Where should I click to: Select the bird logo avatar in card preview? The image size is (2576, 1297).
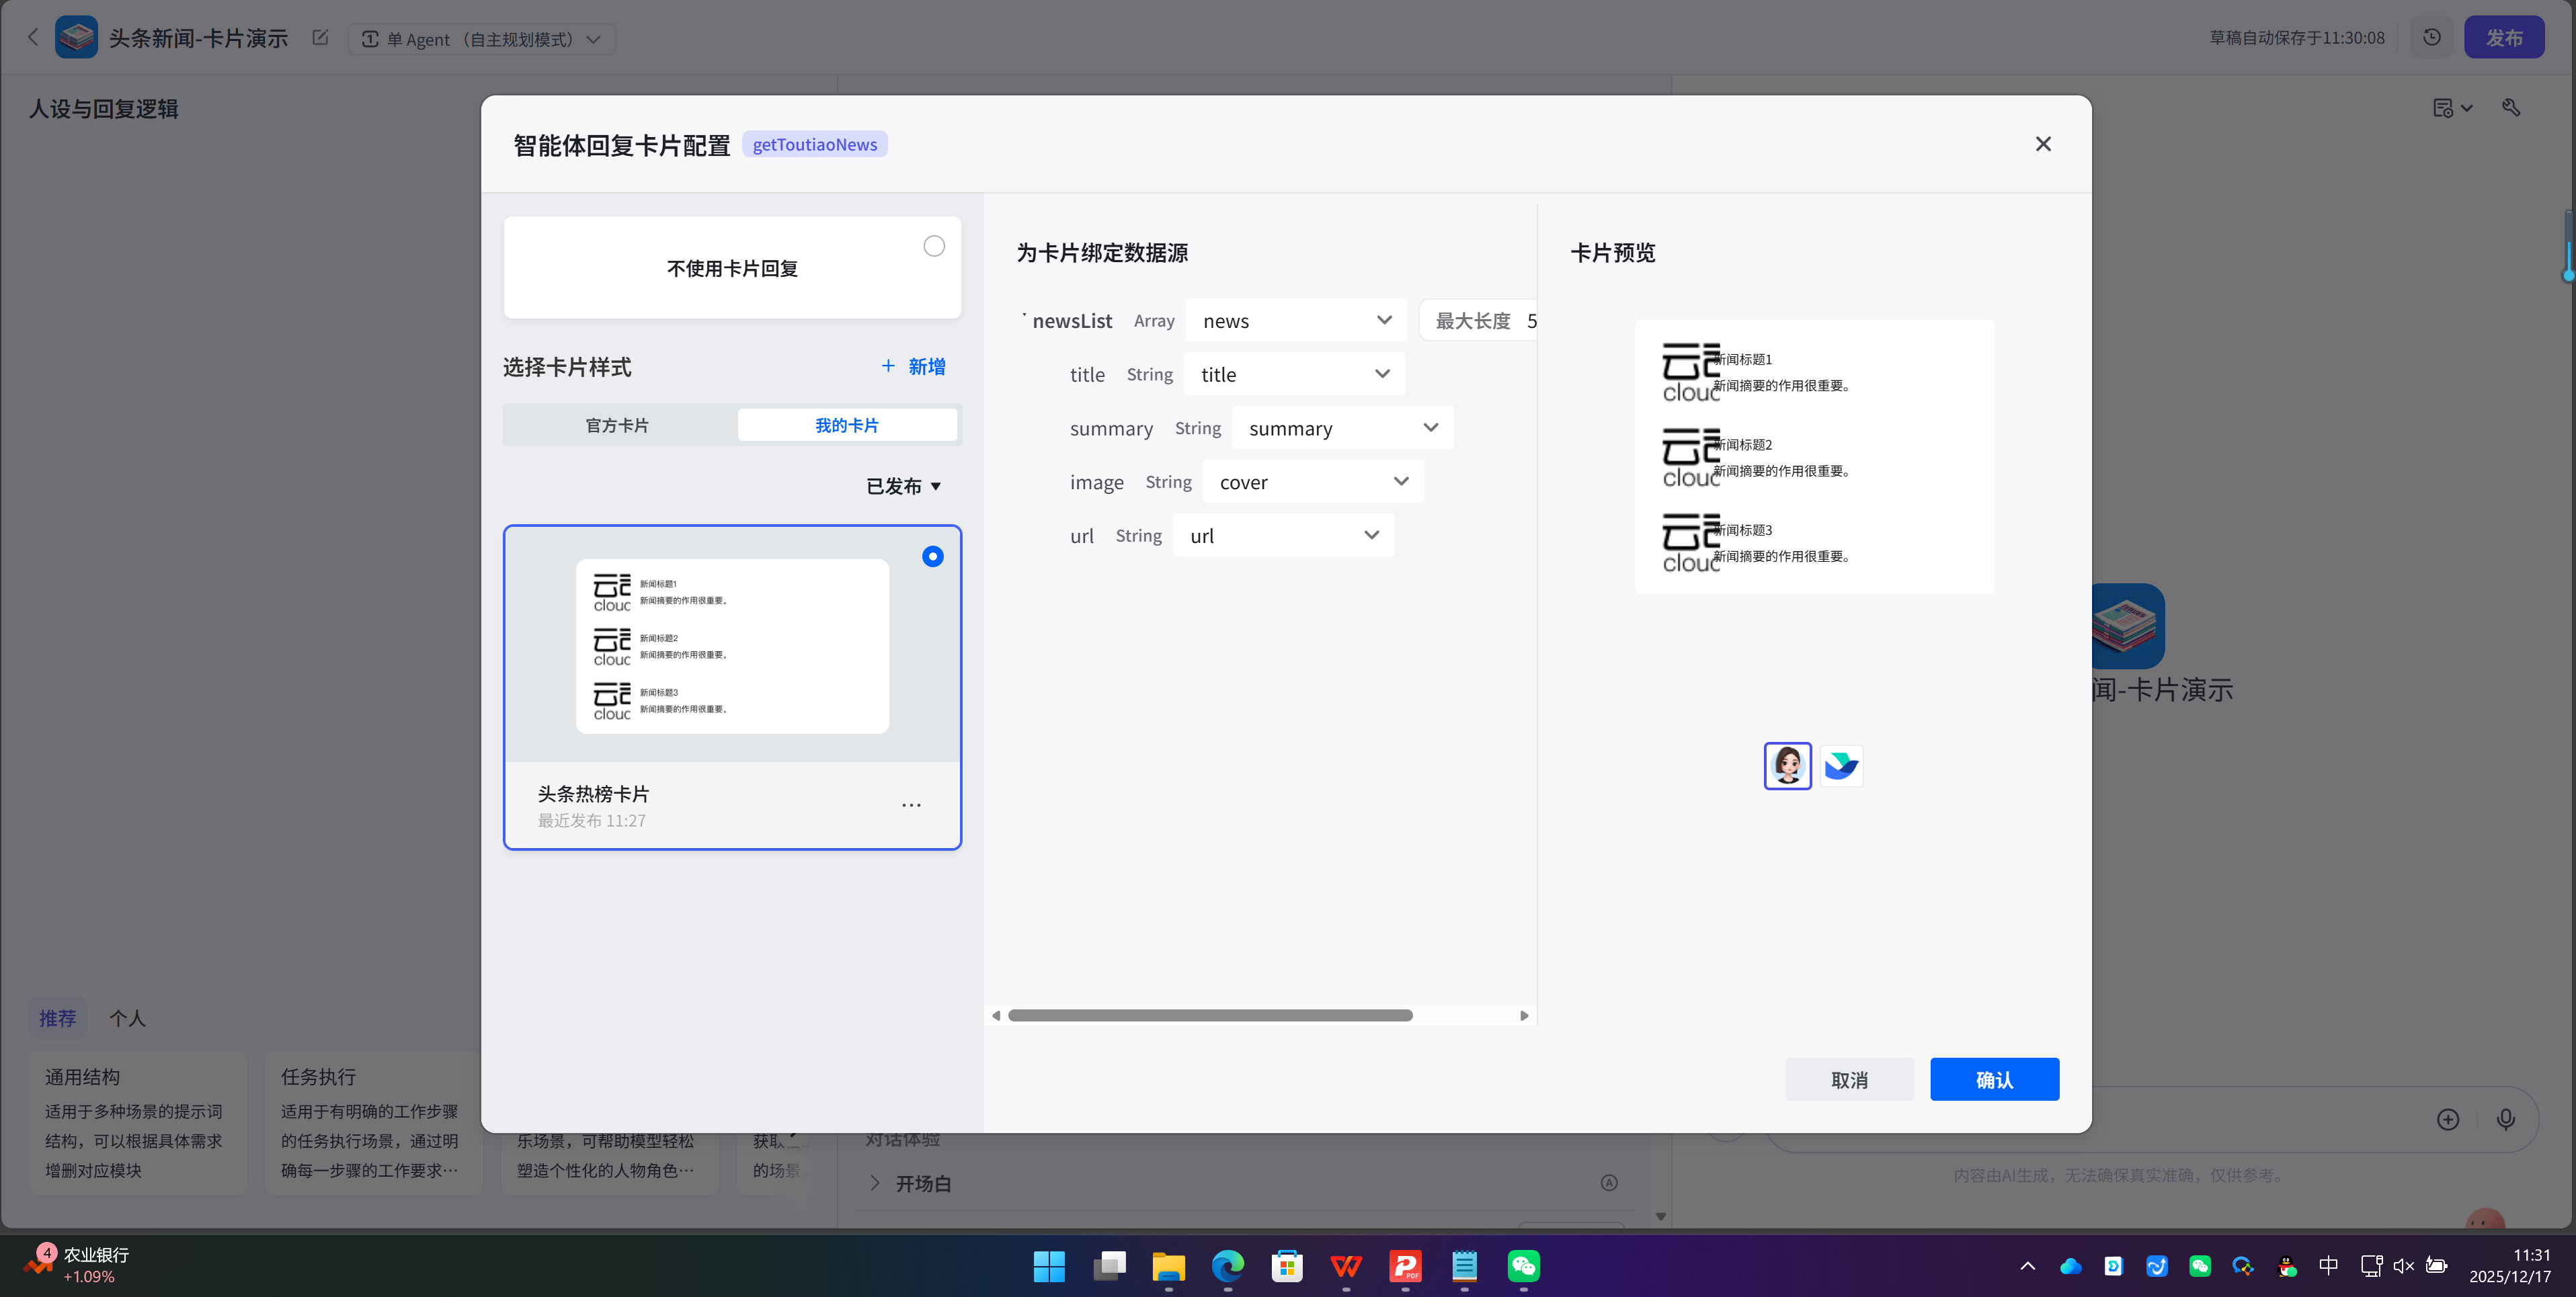[1841, 766]
